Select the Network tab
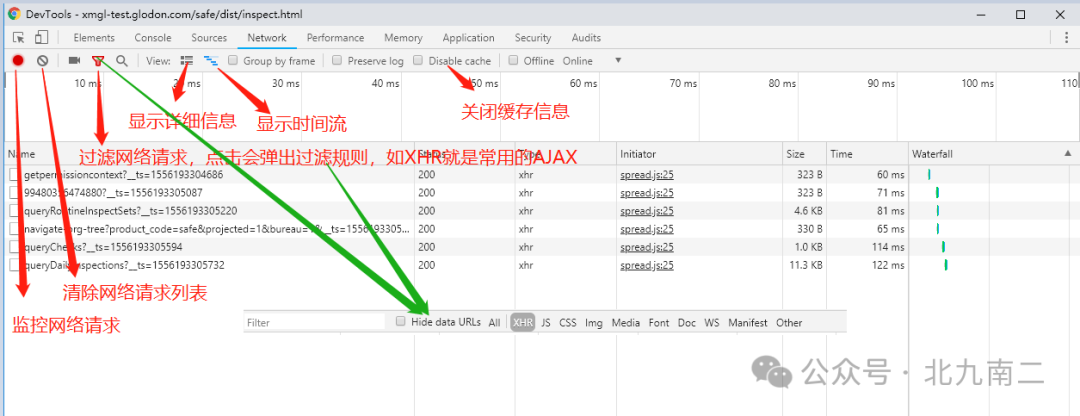The width and height of the screenshot is (1080, 416). [x=267, y=38]
